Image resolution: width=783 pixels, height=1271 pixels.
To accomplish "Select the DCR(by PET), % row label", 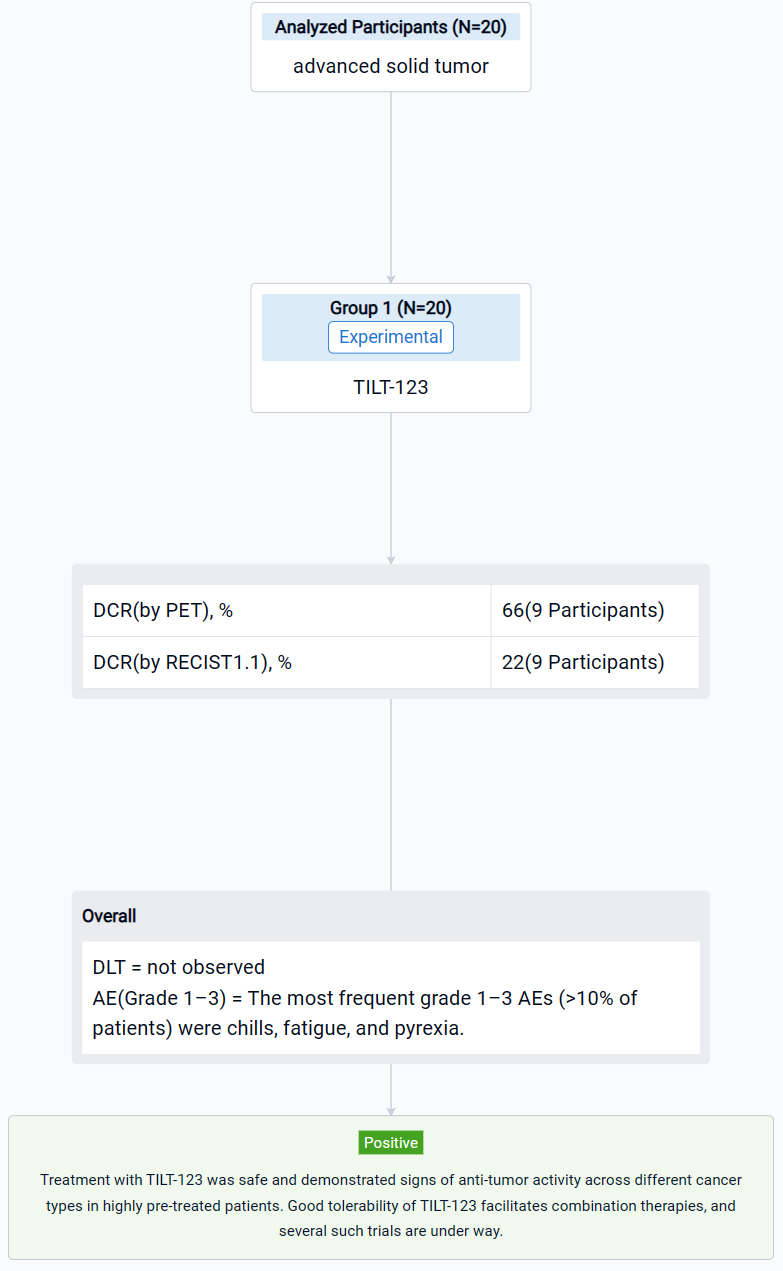I will [x=163, y=610].
